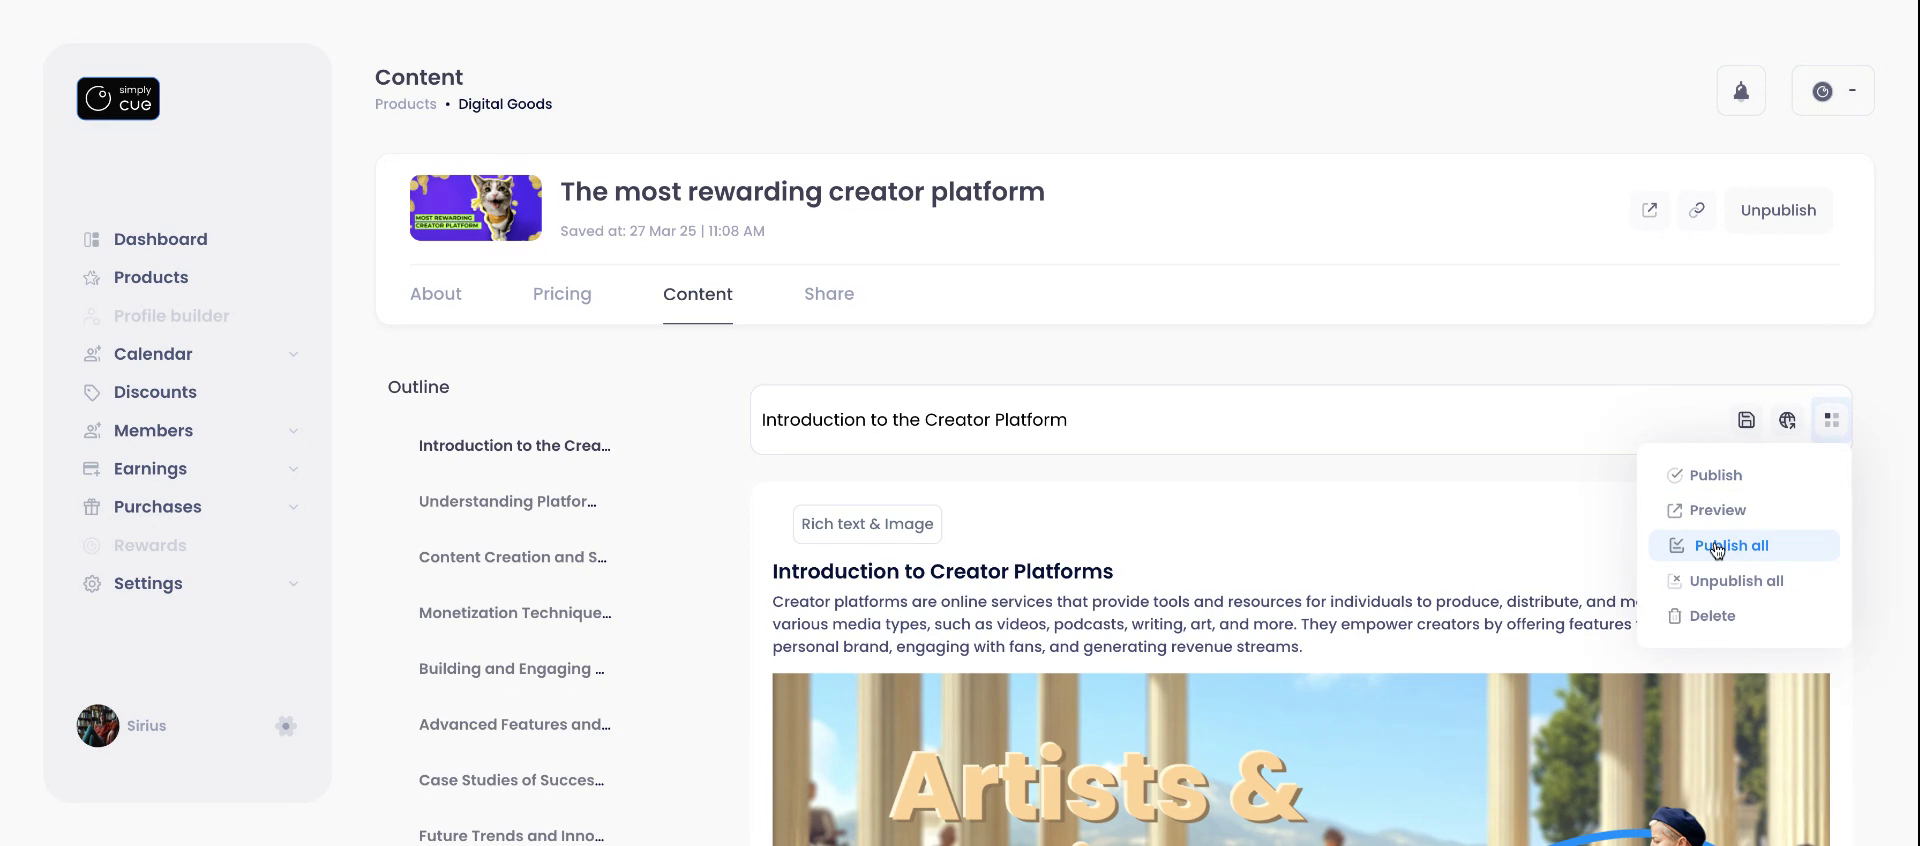
Task: Open product in new tab icon
Action: (x=1650, y=210)
